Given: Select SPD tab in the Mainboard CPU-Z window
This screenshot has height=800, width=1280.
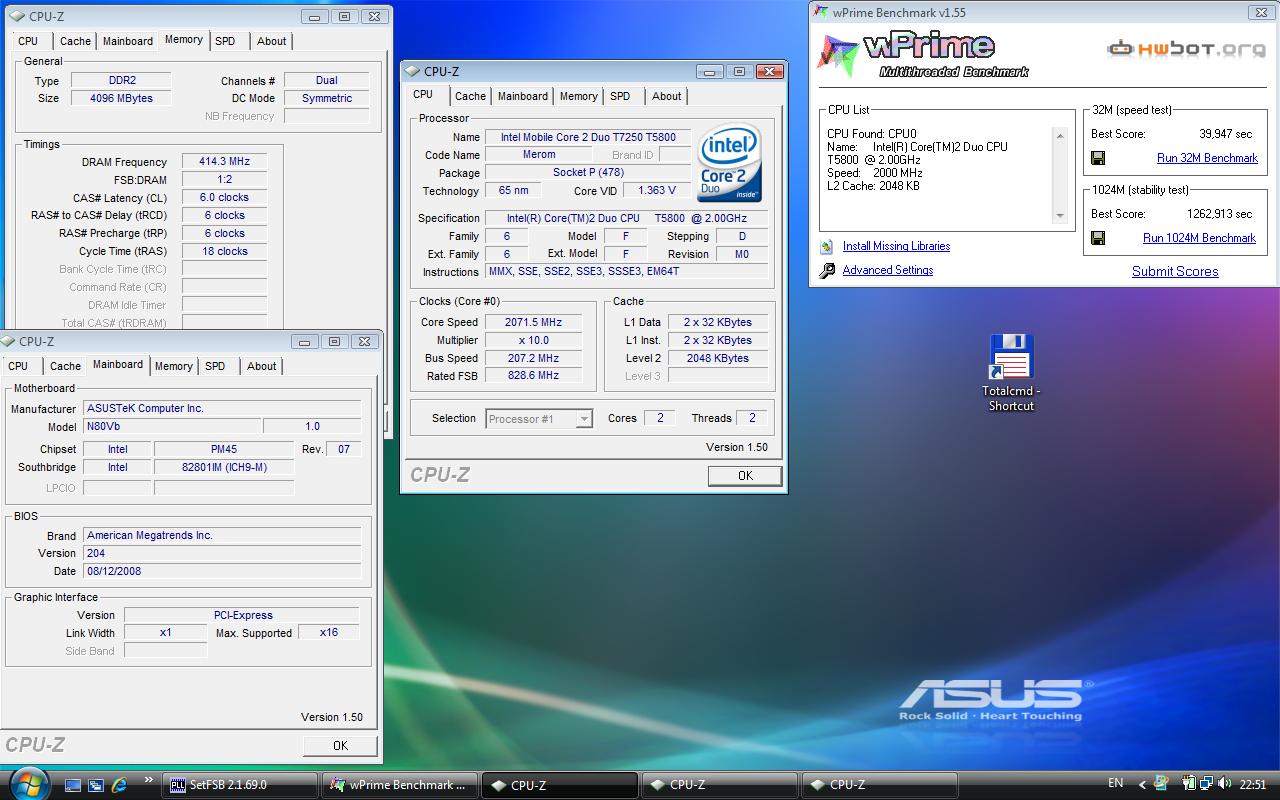Looking at the screenshot, I should click(x=216, y=366).
